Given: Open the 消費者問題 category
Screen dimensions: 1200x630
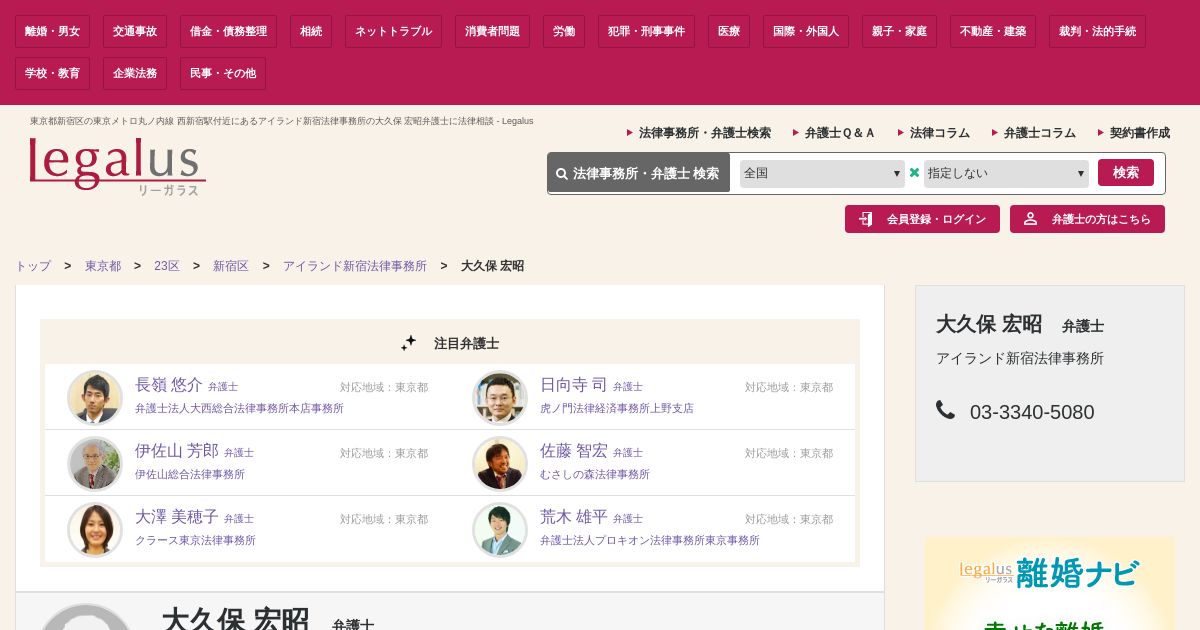Looking at the screenshot, I should click(x=492, y=31).
